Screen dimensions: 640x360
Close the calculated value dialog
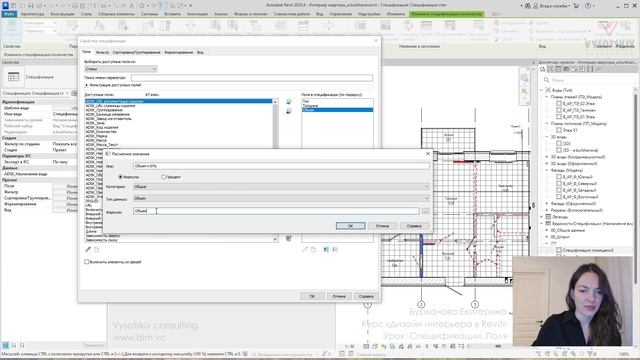(x=427, y=154)
